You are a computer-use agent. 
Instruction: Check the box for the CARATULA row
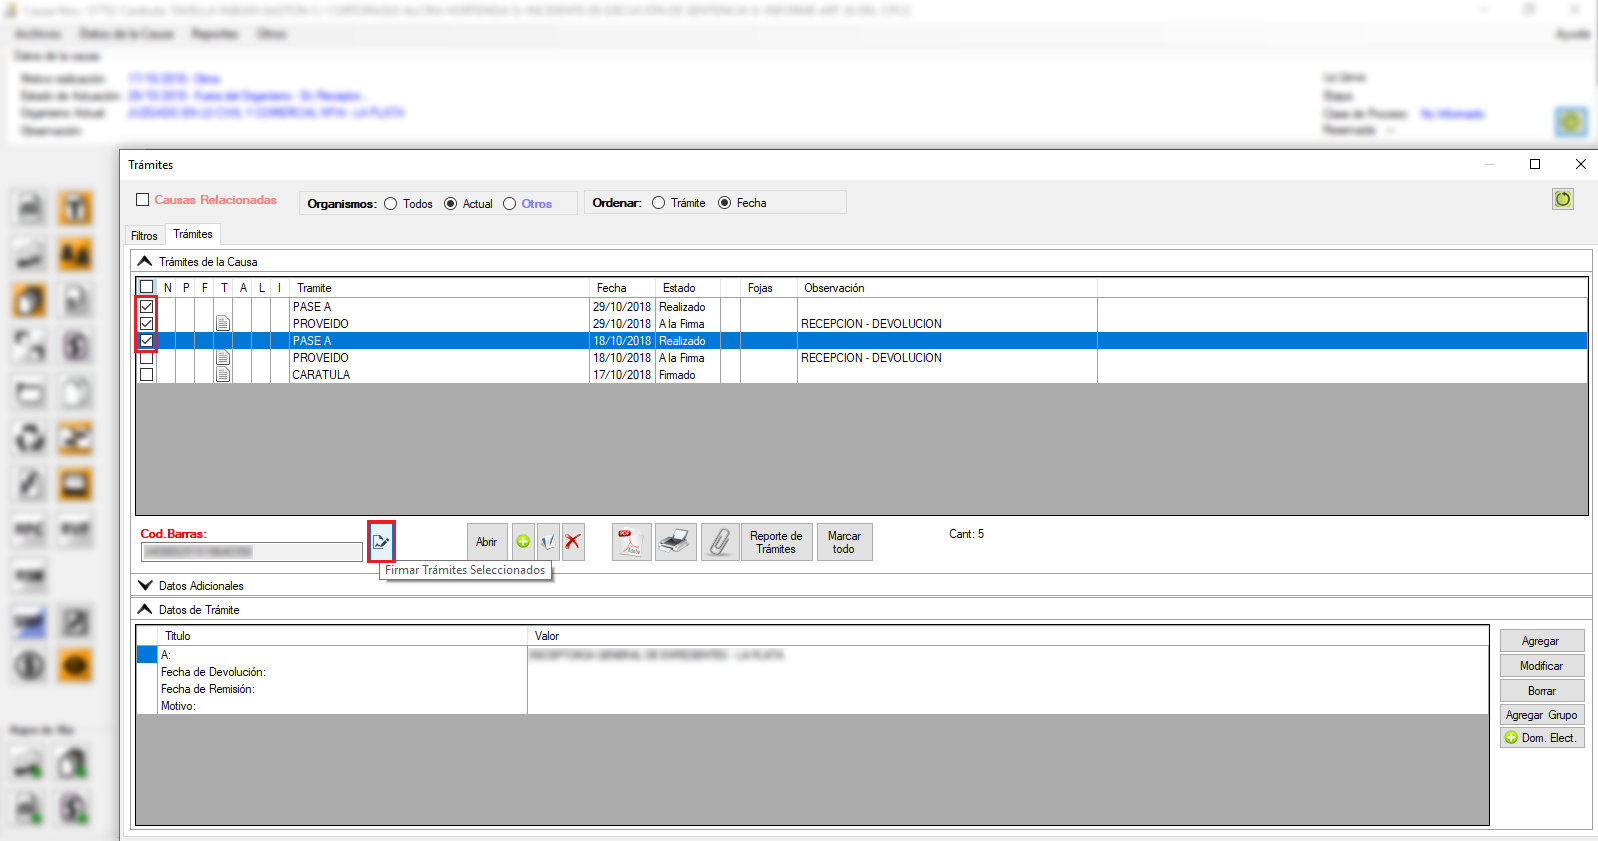tap(147, 375)
